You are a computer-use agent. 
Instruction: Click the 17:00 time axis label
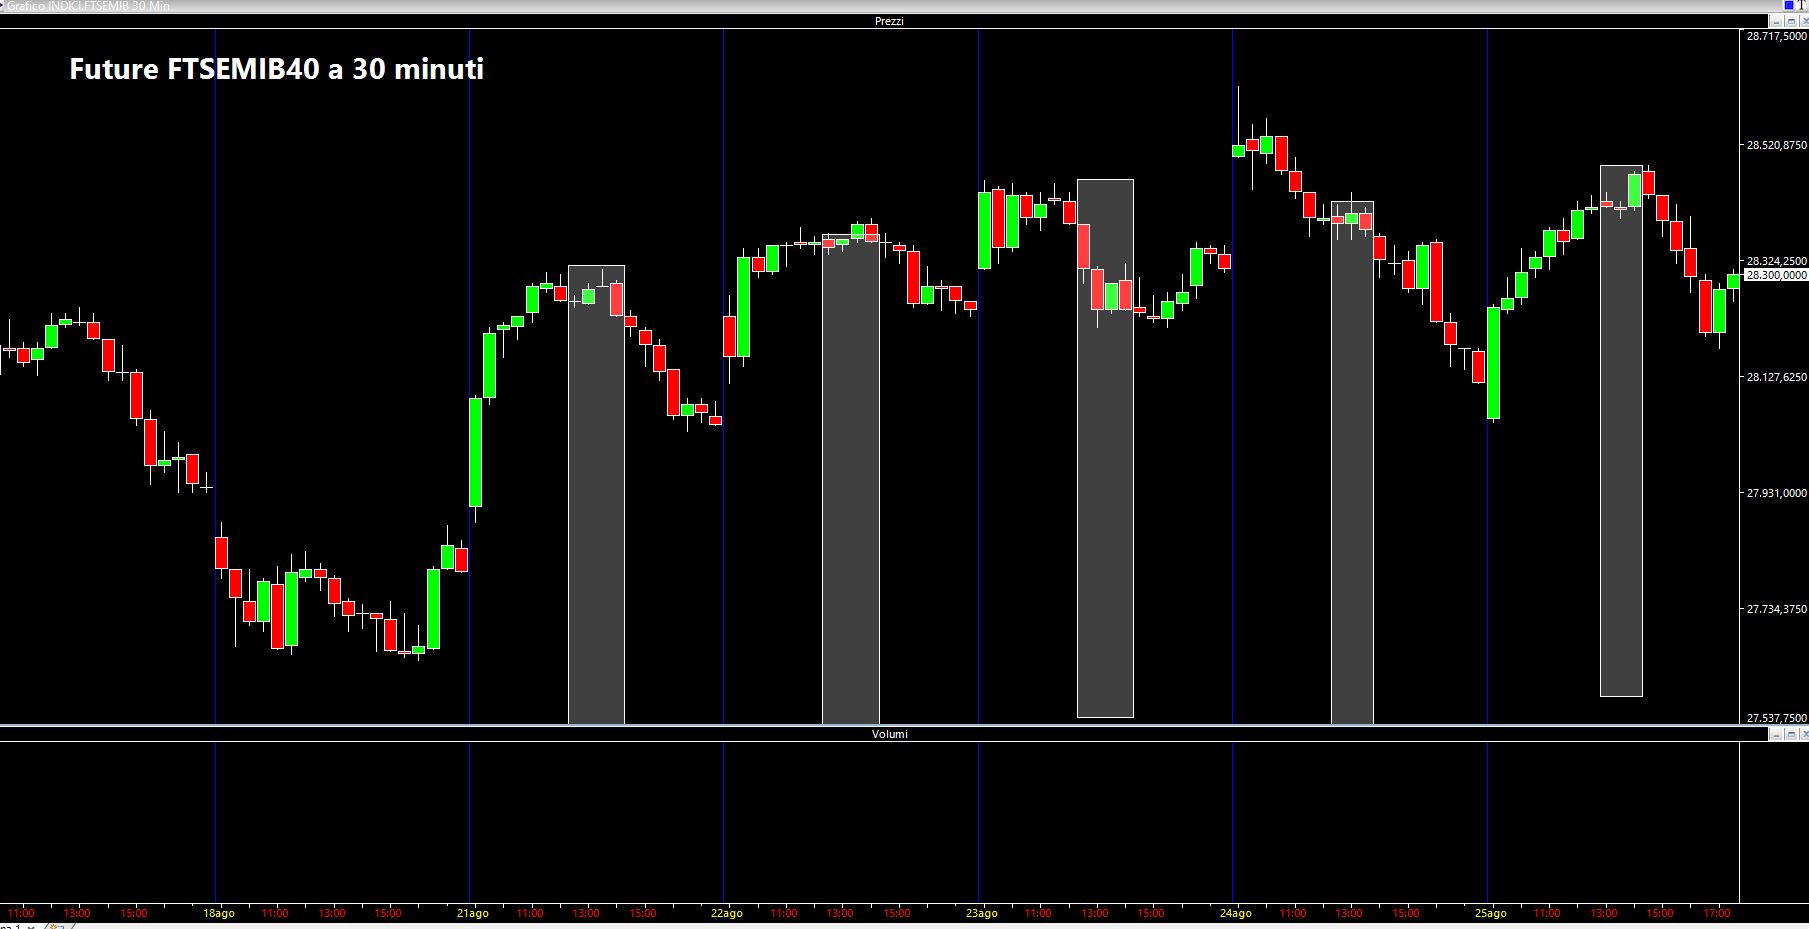(1717, 913)
